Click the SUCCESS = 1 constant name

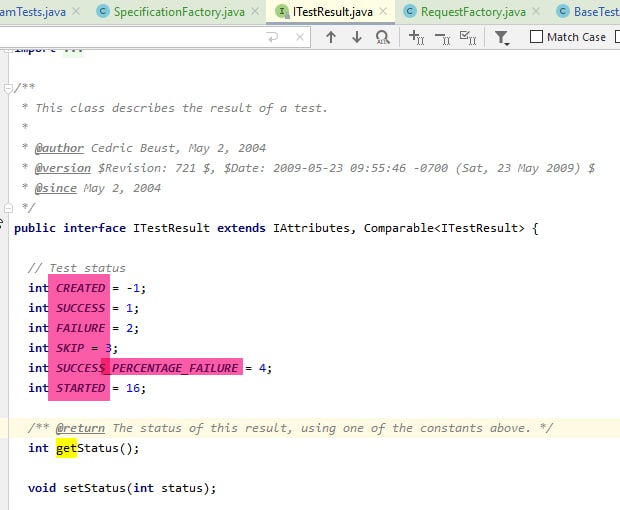click(x=81, y=308)
